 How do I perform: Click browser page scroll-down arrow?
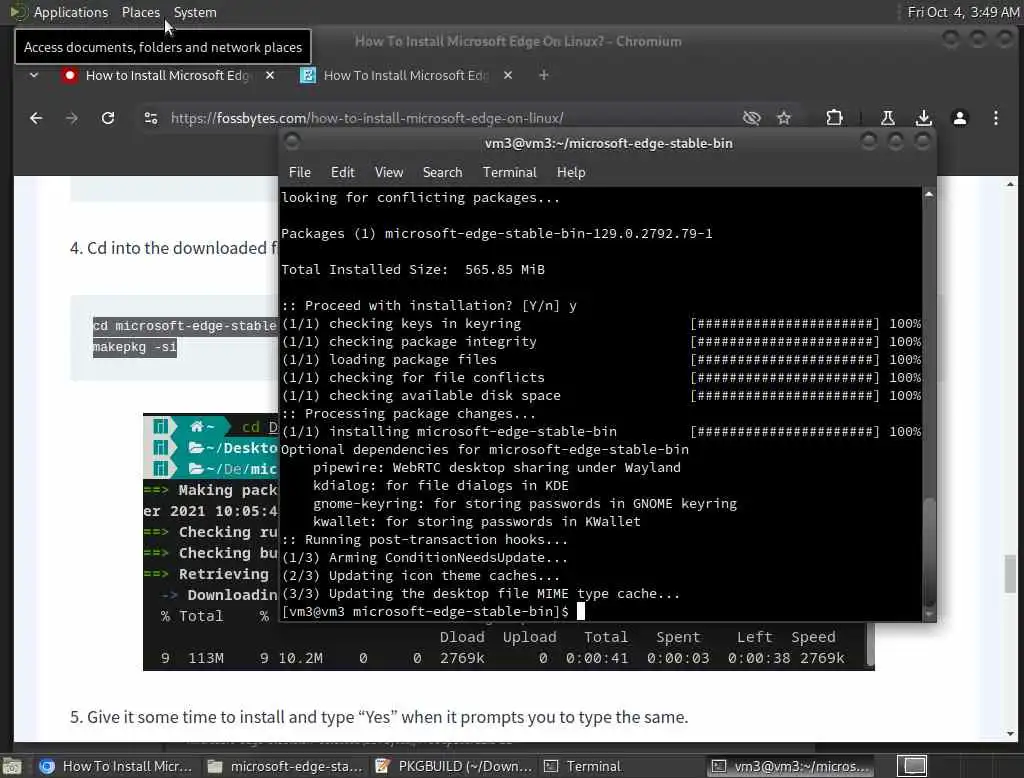1010,734
